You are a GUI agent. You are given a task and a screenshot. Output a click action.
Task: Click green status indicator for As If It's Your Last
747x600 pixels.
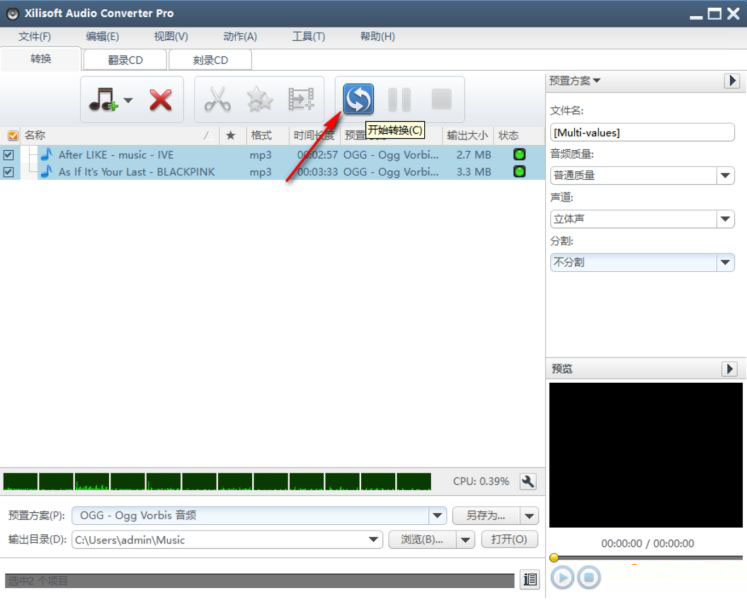(519, 171)
